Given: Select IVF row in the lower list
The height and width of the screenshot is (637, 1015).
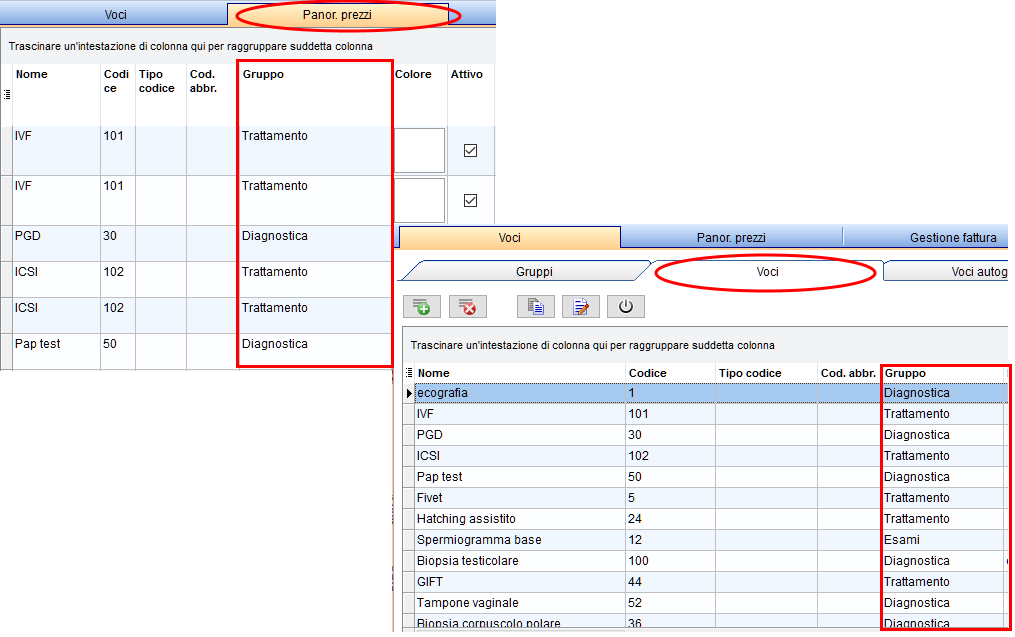Looking at the screenshot, I should coord(520,414).
